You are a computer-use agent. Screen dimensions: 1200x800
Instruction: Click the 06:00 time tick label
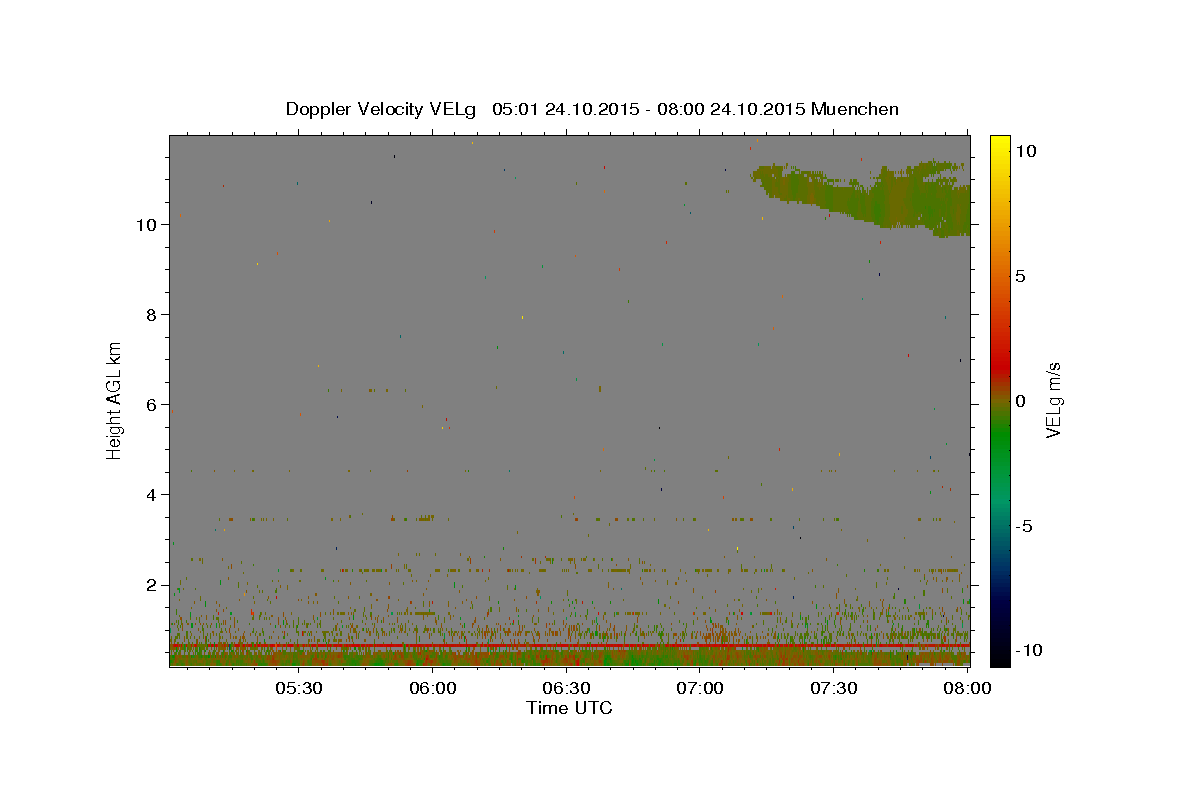point(432,688)
